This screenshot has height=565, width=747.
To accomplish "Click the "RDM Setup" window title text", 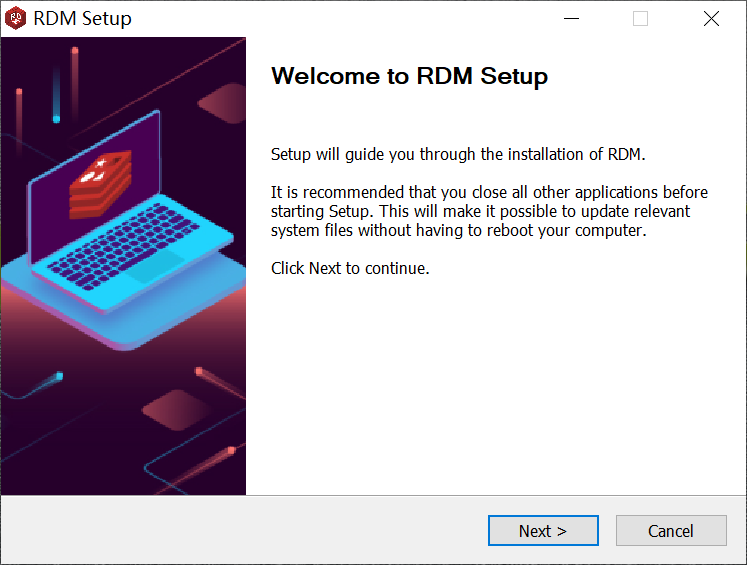I will (x=82, y=19).
